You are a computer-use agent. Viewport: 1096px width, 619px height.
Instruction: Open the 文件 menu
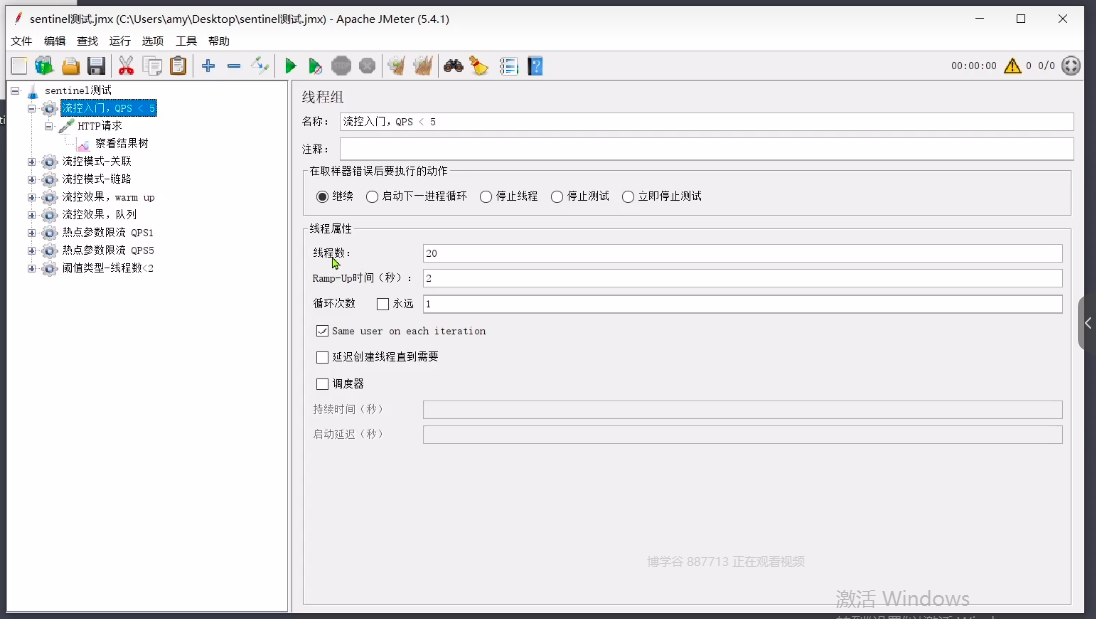pyautogui.click(x=22, y=41)
